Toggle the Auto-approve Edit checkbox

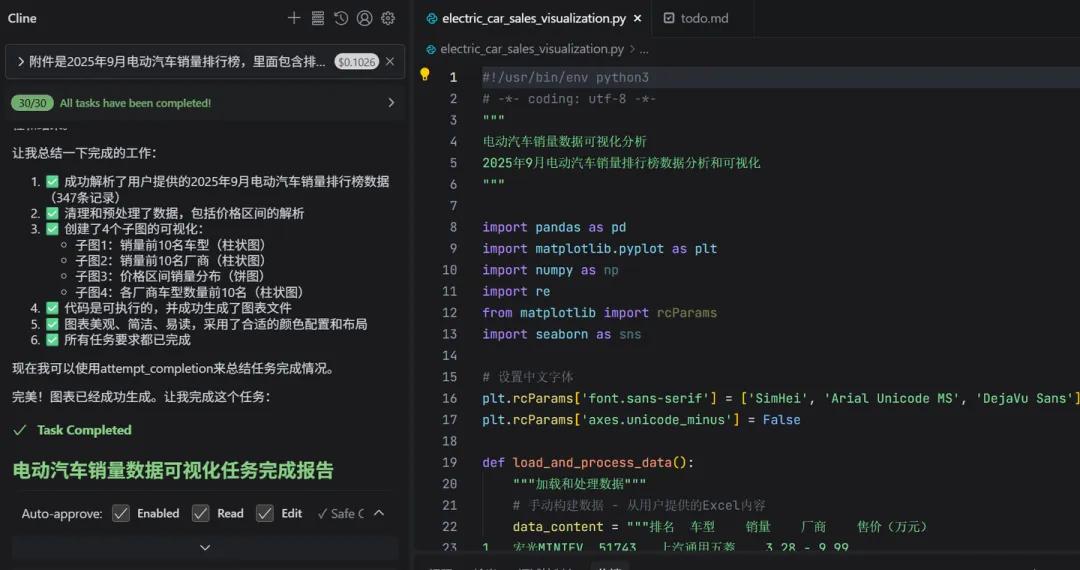click(264, 514)
